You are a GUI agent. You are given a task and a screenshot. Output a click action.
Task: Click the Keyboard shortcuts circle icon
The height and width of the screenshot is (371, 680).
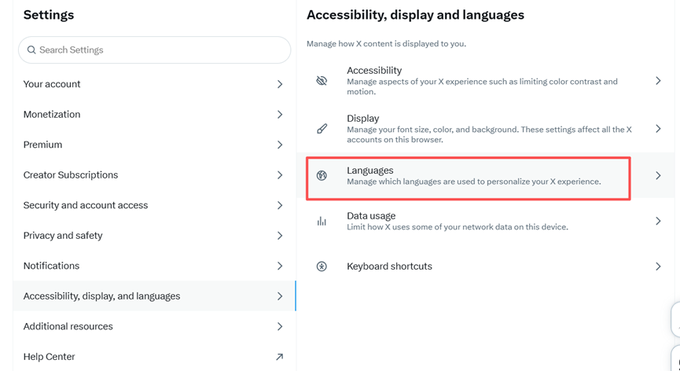321,266
